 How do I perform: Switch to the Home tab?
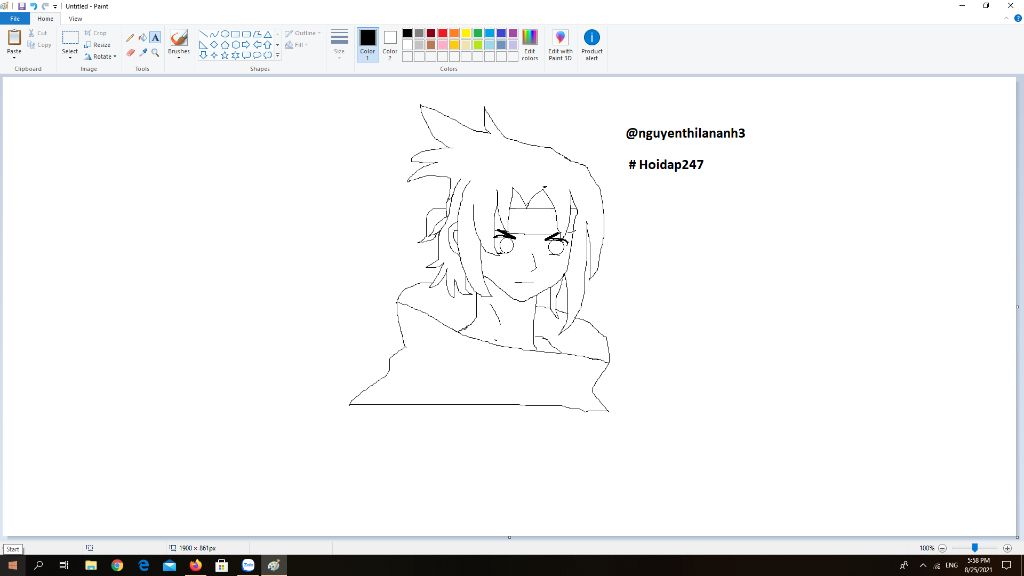pyautogui.click(x=45, y=19)
